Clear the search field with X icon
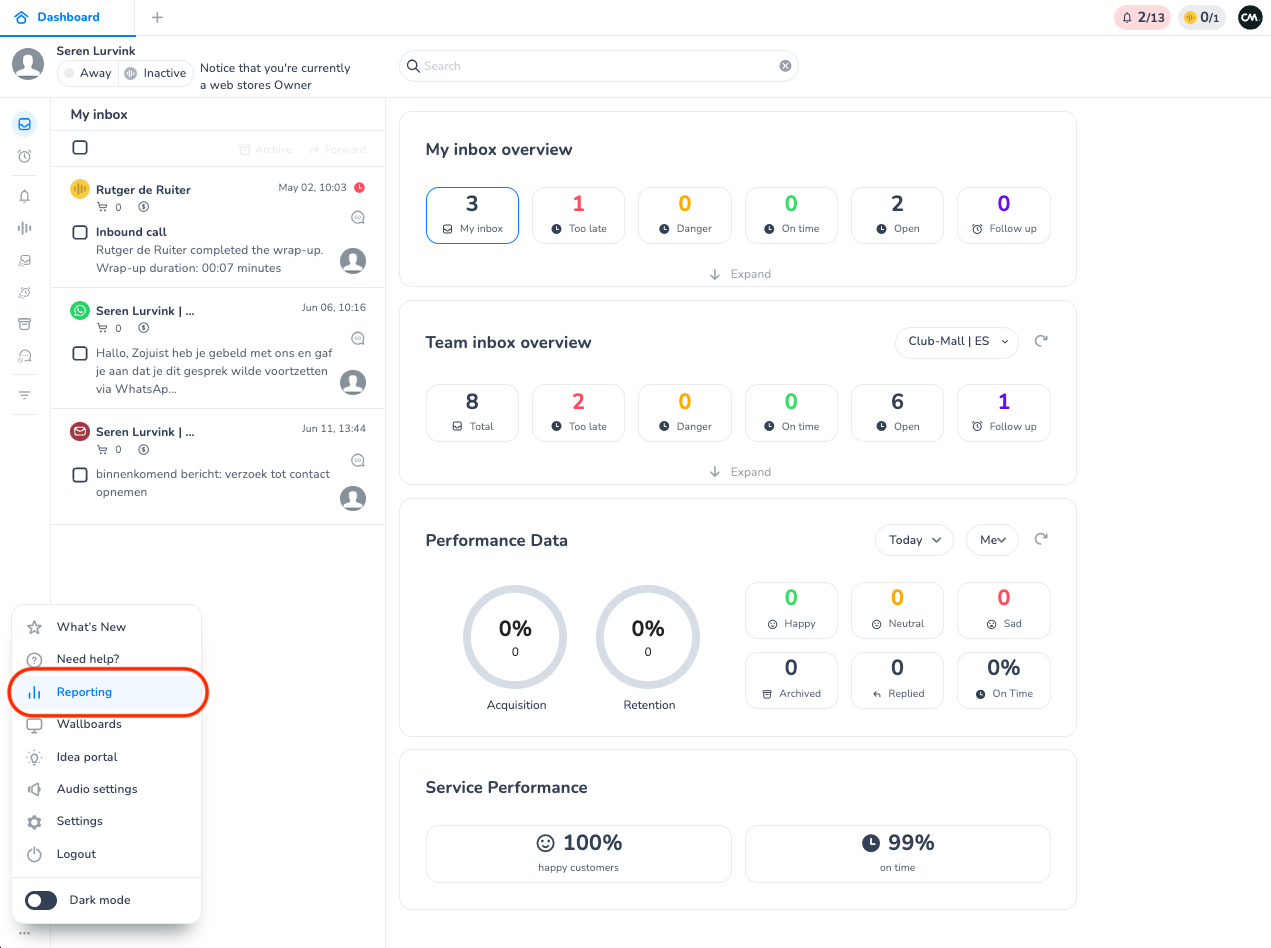Image resolution: width=1271 pixels, height=948 pixels. point(785,66)
